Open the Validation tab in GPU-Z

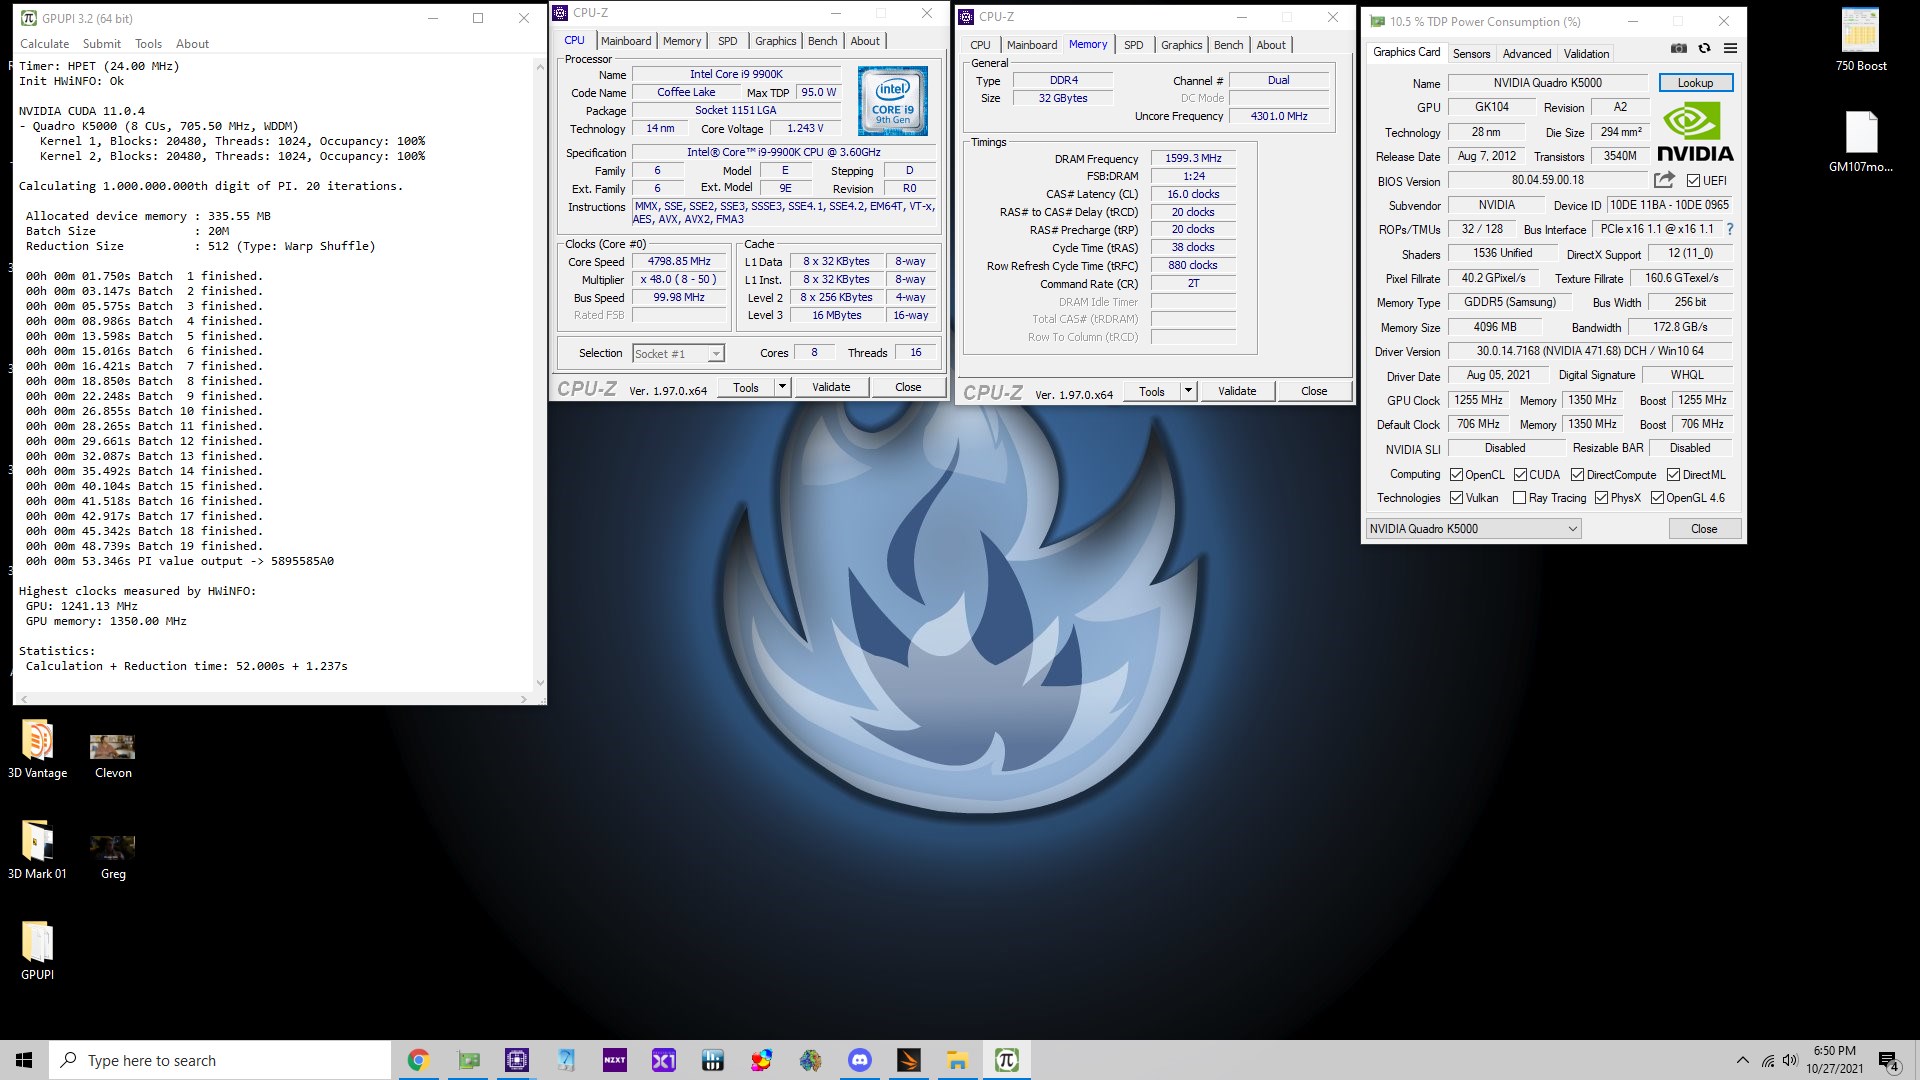[1586, 54]
